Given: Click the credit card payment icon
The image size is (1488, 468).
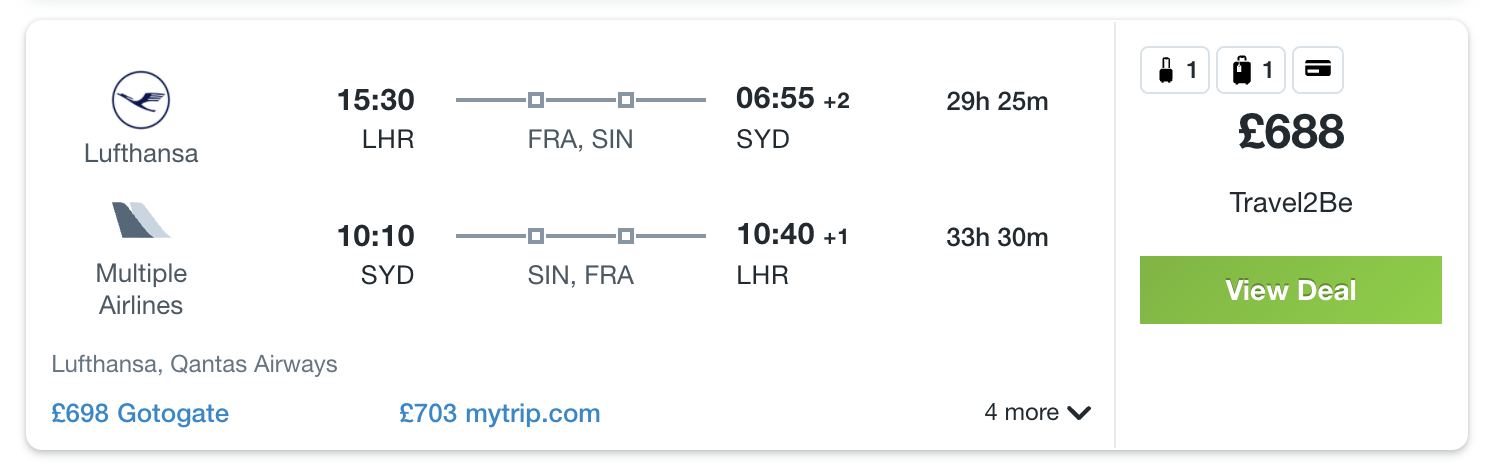Looking at the screenshot, I should (x=1317, y=71).
